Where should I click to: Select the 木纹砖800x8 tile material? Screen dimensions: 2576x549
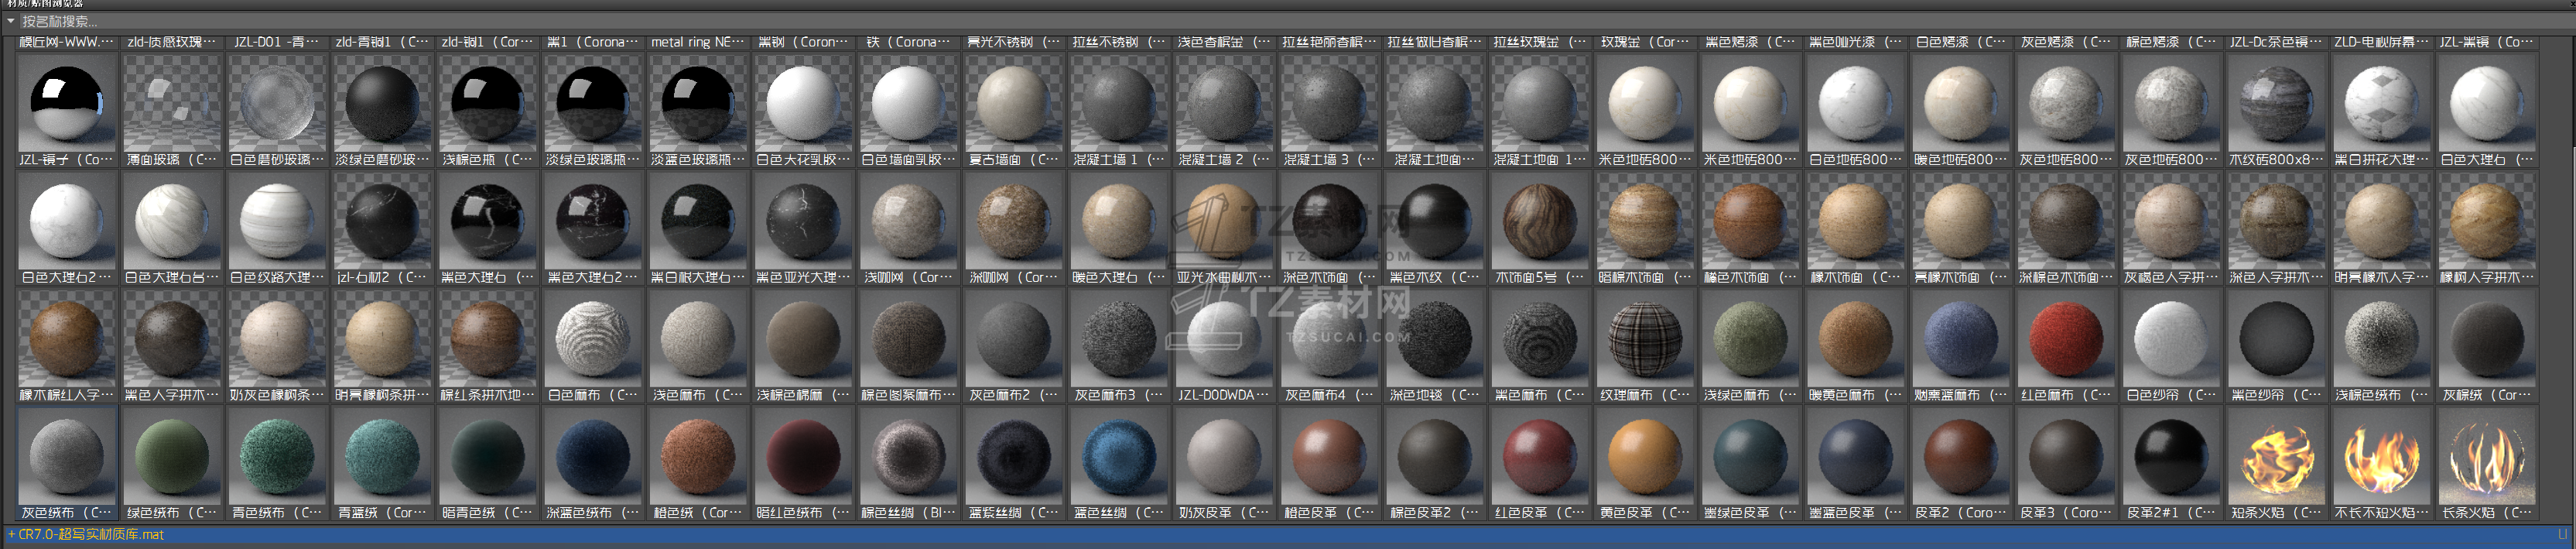pyautogui.click(x=2276, y=104)
